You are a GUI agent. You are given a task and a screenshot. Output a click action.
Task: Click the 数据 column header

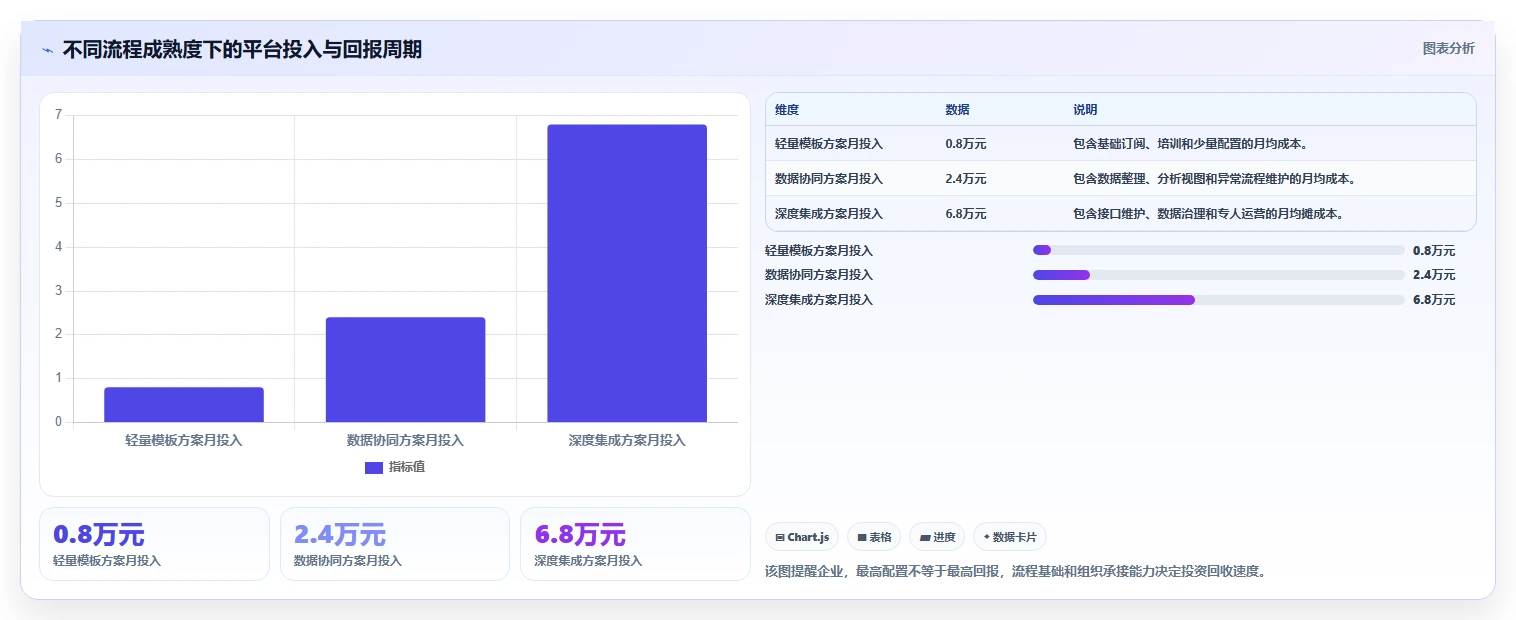point(957,110)
